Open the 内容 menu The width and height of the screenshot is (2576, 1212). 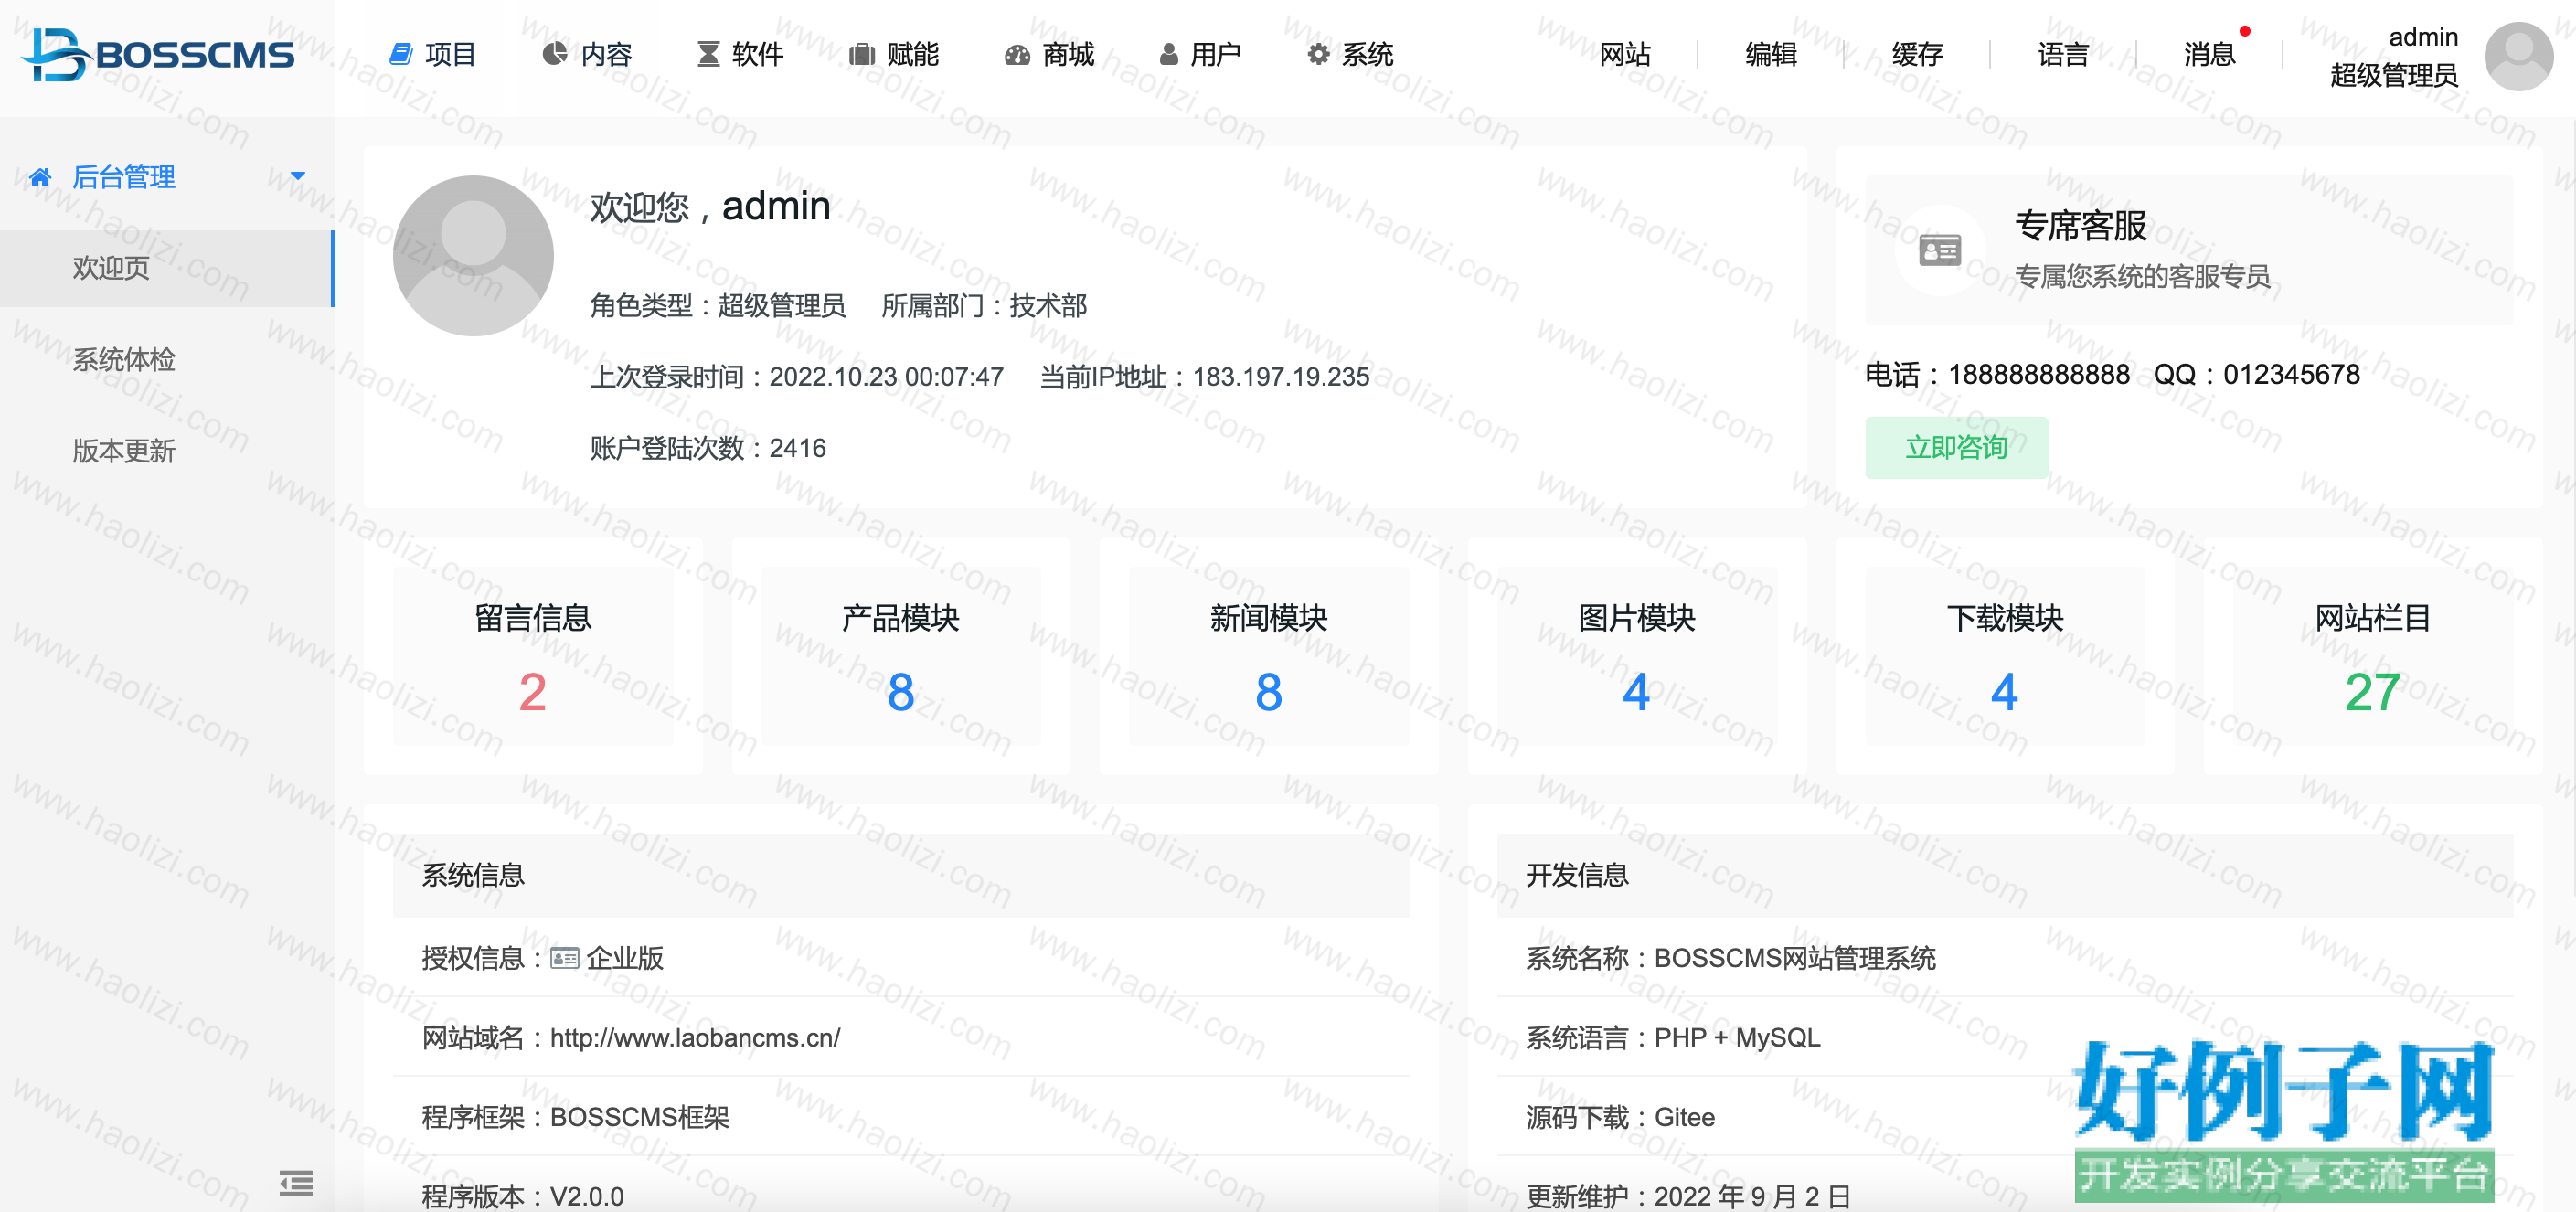587,54
